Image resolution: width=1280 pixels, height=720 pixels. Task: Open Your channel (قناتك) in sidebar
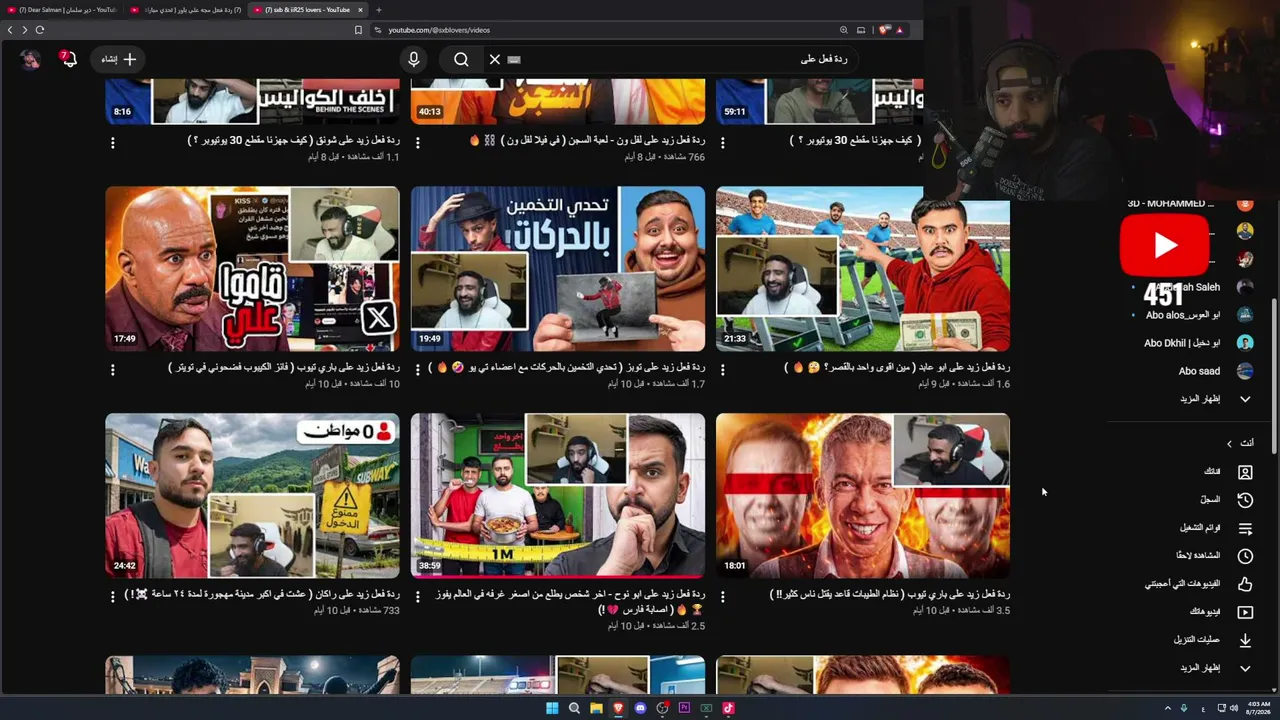tap(1228, 472)
